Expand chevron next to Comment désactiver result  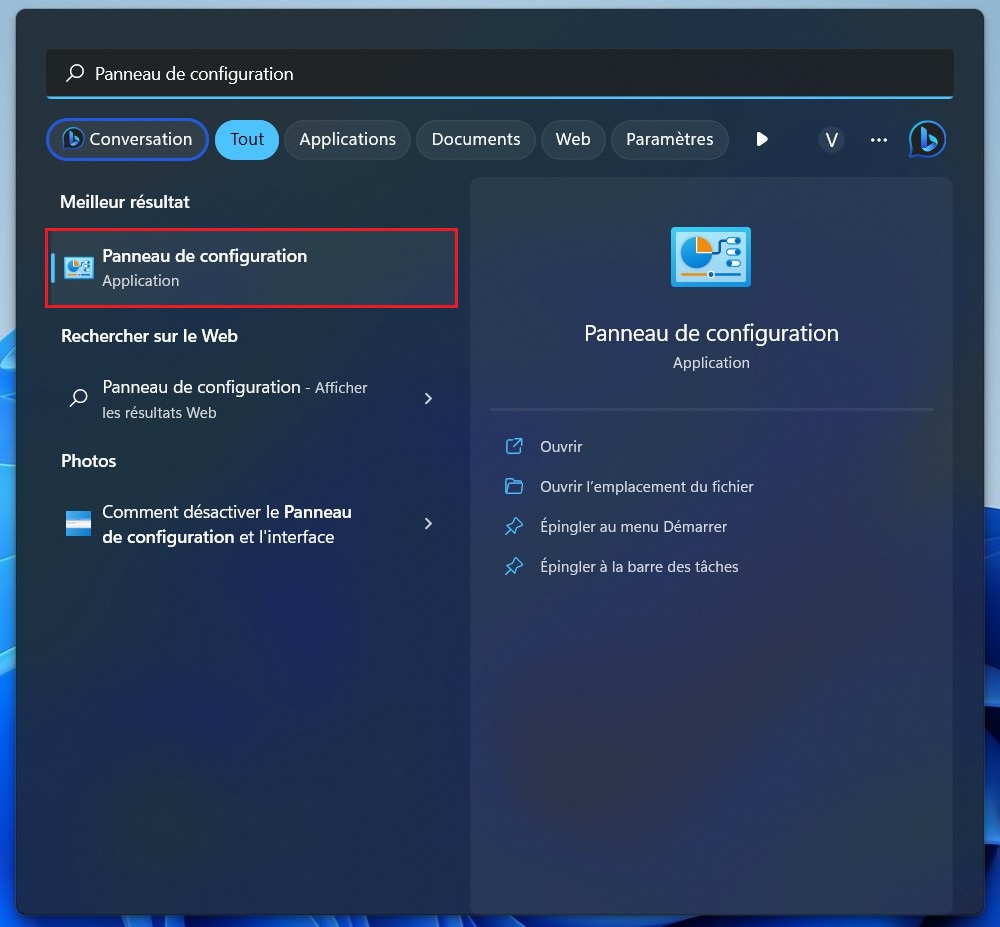tap(428, 524)
